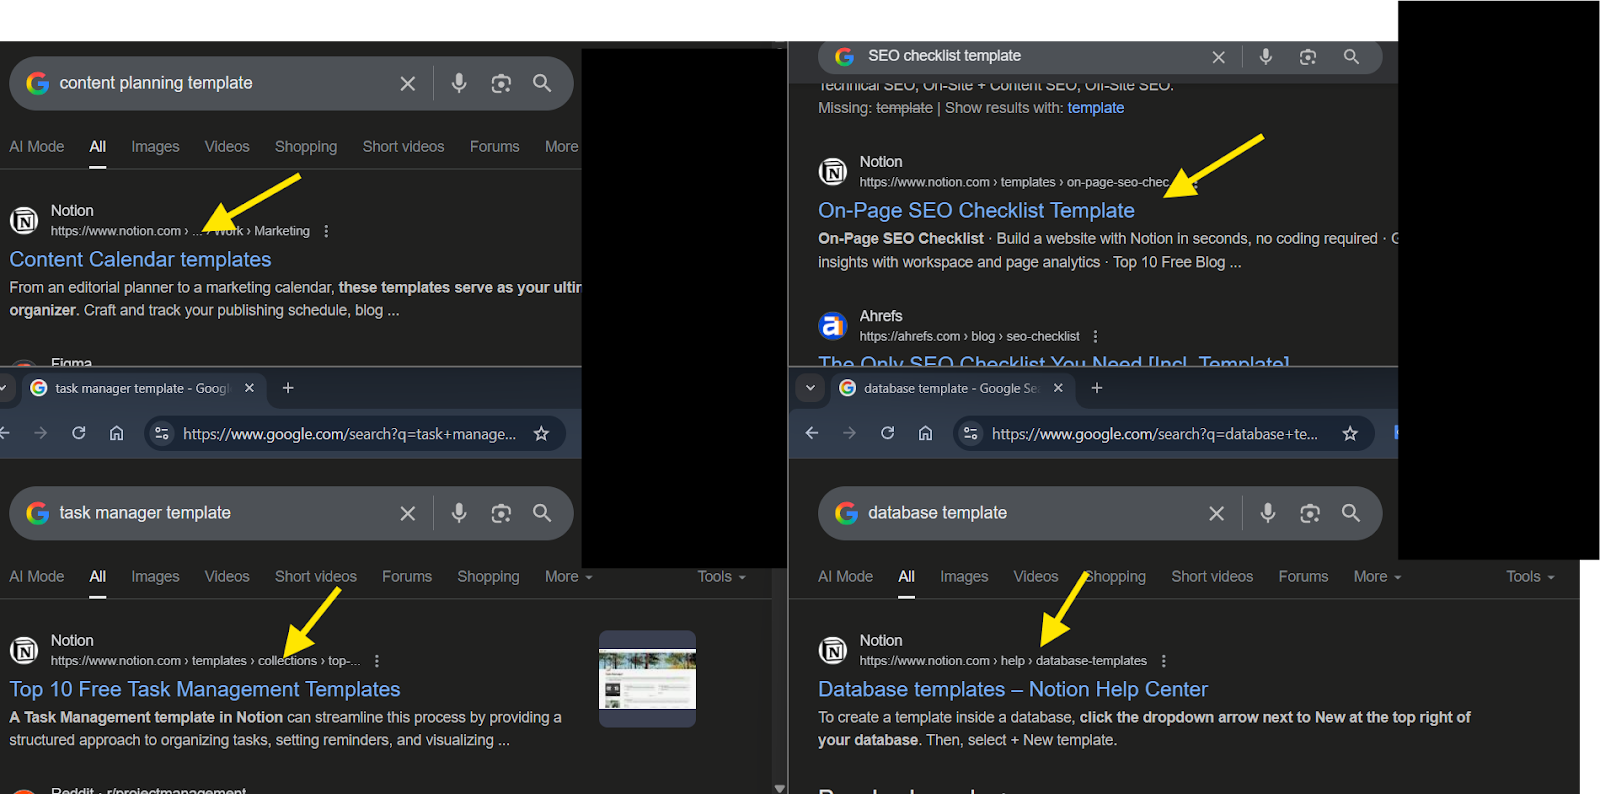Open options for Top 10 Free Task Management result
Screen dimensions: 1600x794
[x=377, y=661]
